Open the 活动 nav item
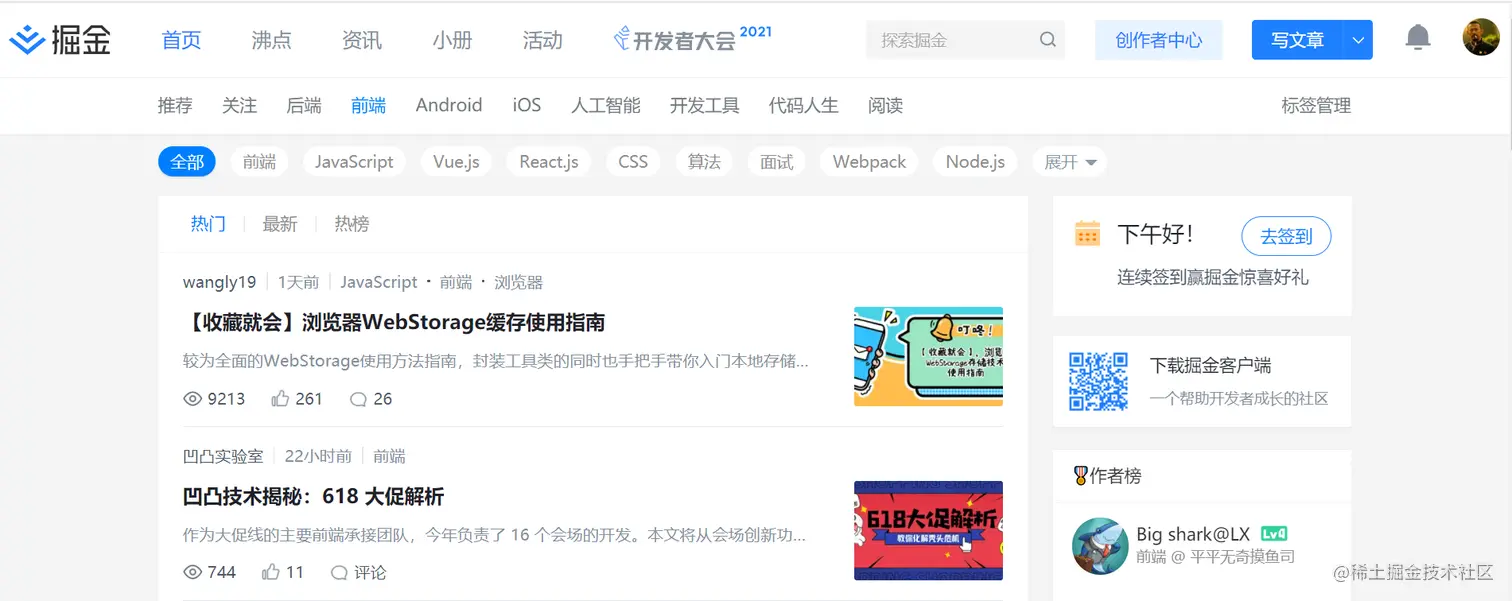1512x601 pixels. 543,40
